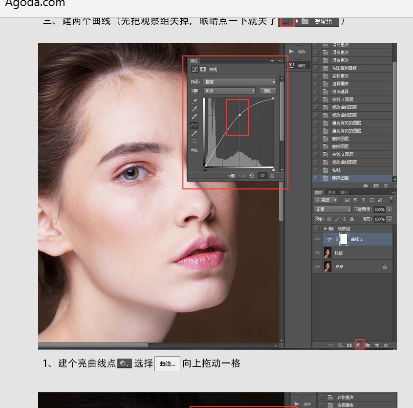Click the link layers icon

pos(330,345)
